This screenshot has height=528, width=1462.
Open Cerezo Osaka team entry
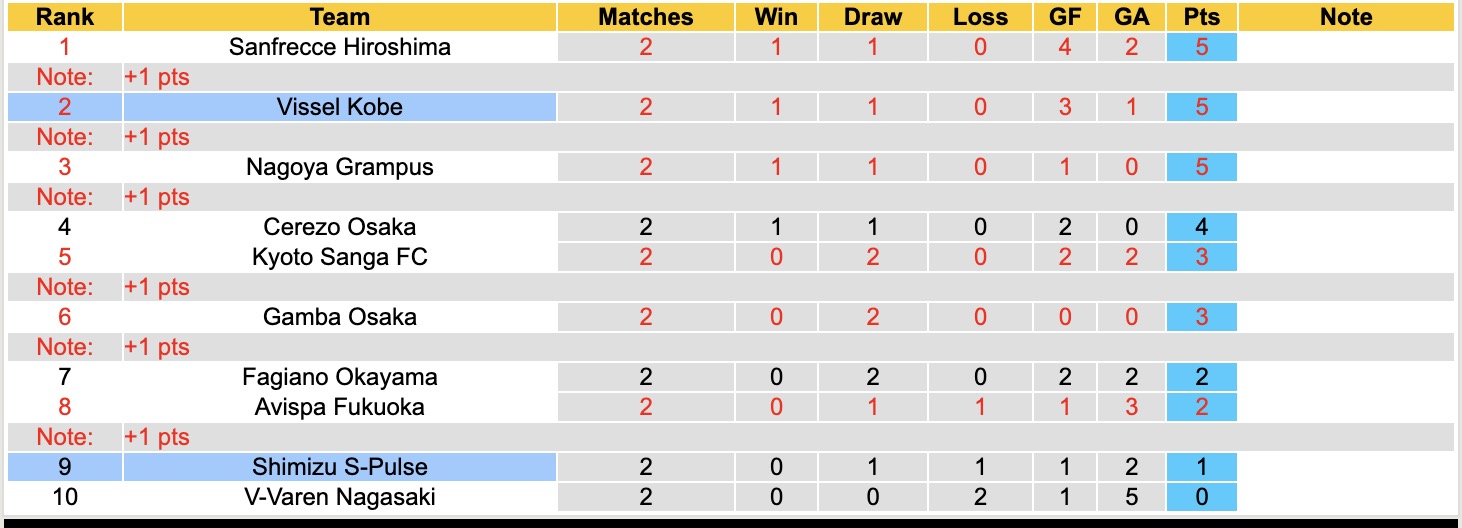[340, 227]
